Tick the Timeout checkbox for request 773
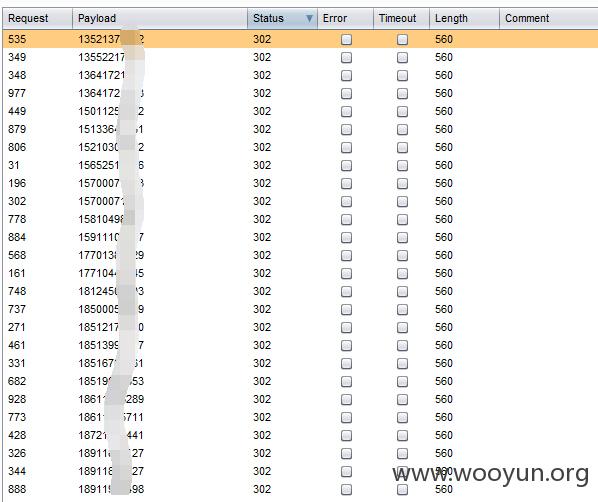 (x=402, y=417)
